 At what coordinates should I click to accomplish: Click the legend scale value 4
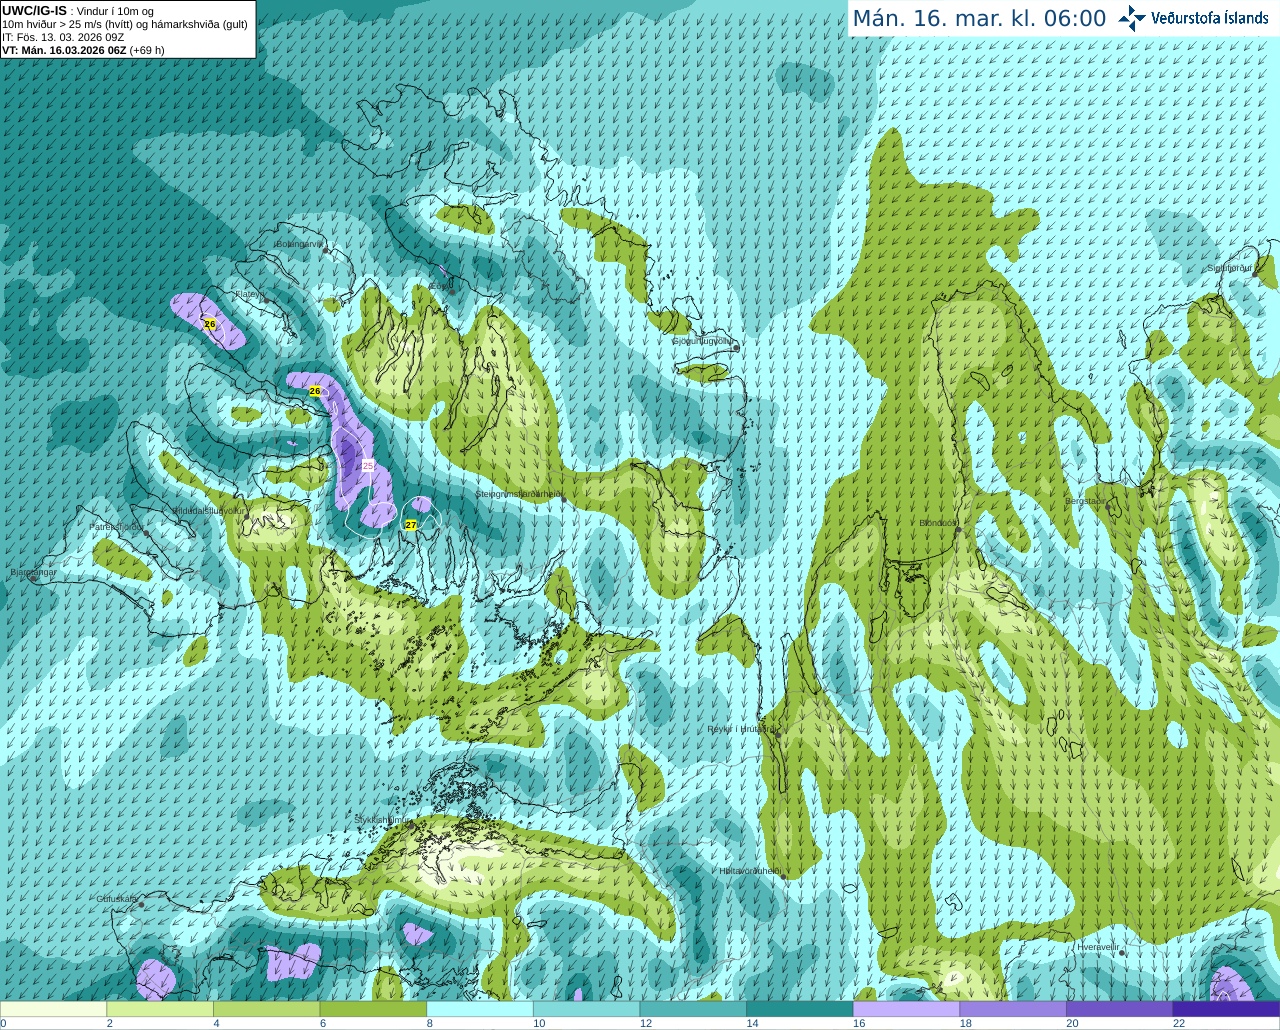pyautogui.click(x=217, y=1023)
